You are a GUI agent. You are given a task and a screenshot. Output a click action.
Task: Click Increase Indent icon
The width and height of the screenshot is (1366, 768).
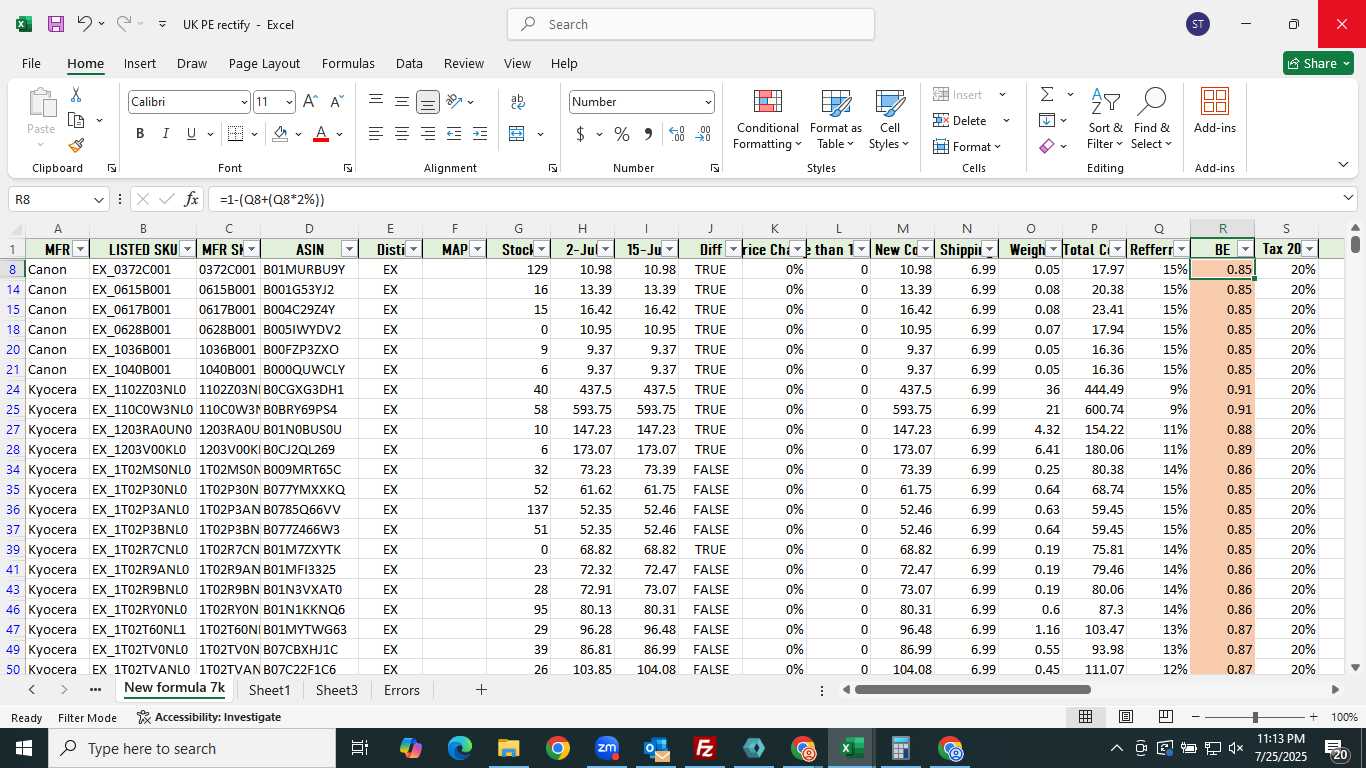[480, 134]
